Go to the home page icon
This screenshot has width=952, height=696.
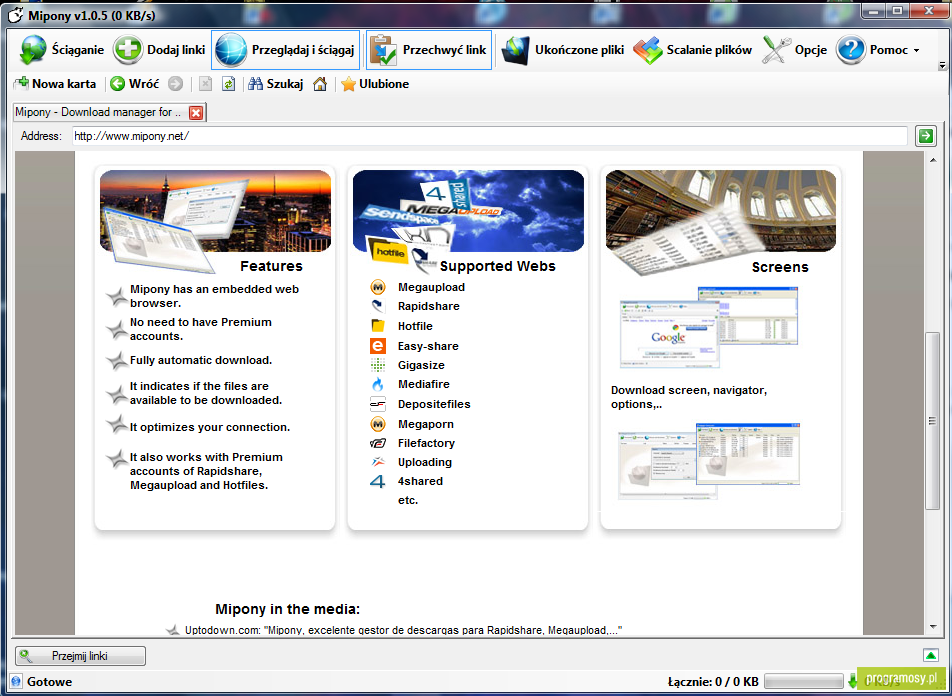[320, 84]
